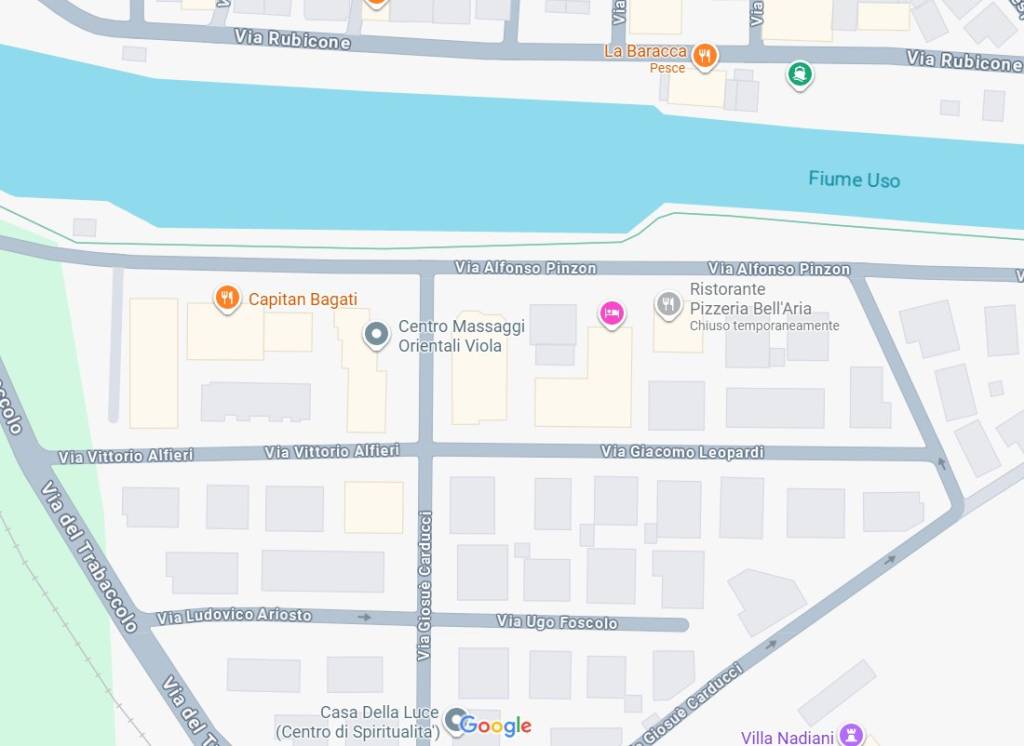This screenshot has width=1024, height=746.
Task: Open the La Baracca restaurant marker
Action: [x=704, y=57]
